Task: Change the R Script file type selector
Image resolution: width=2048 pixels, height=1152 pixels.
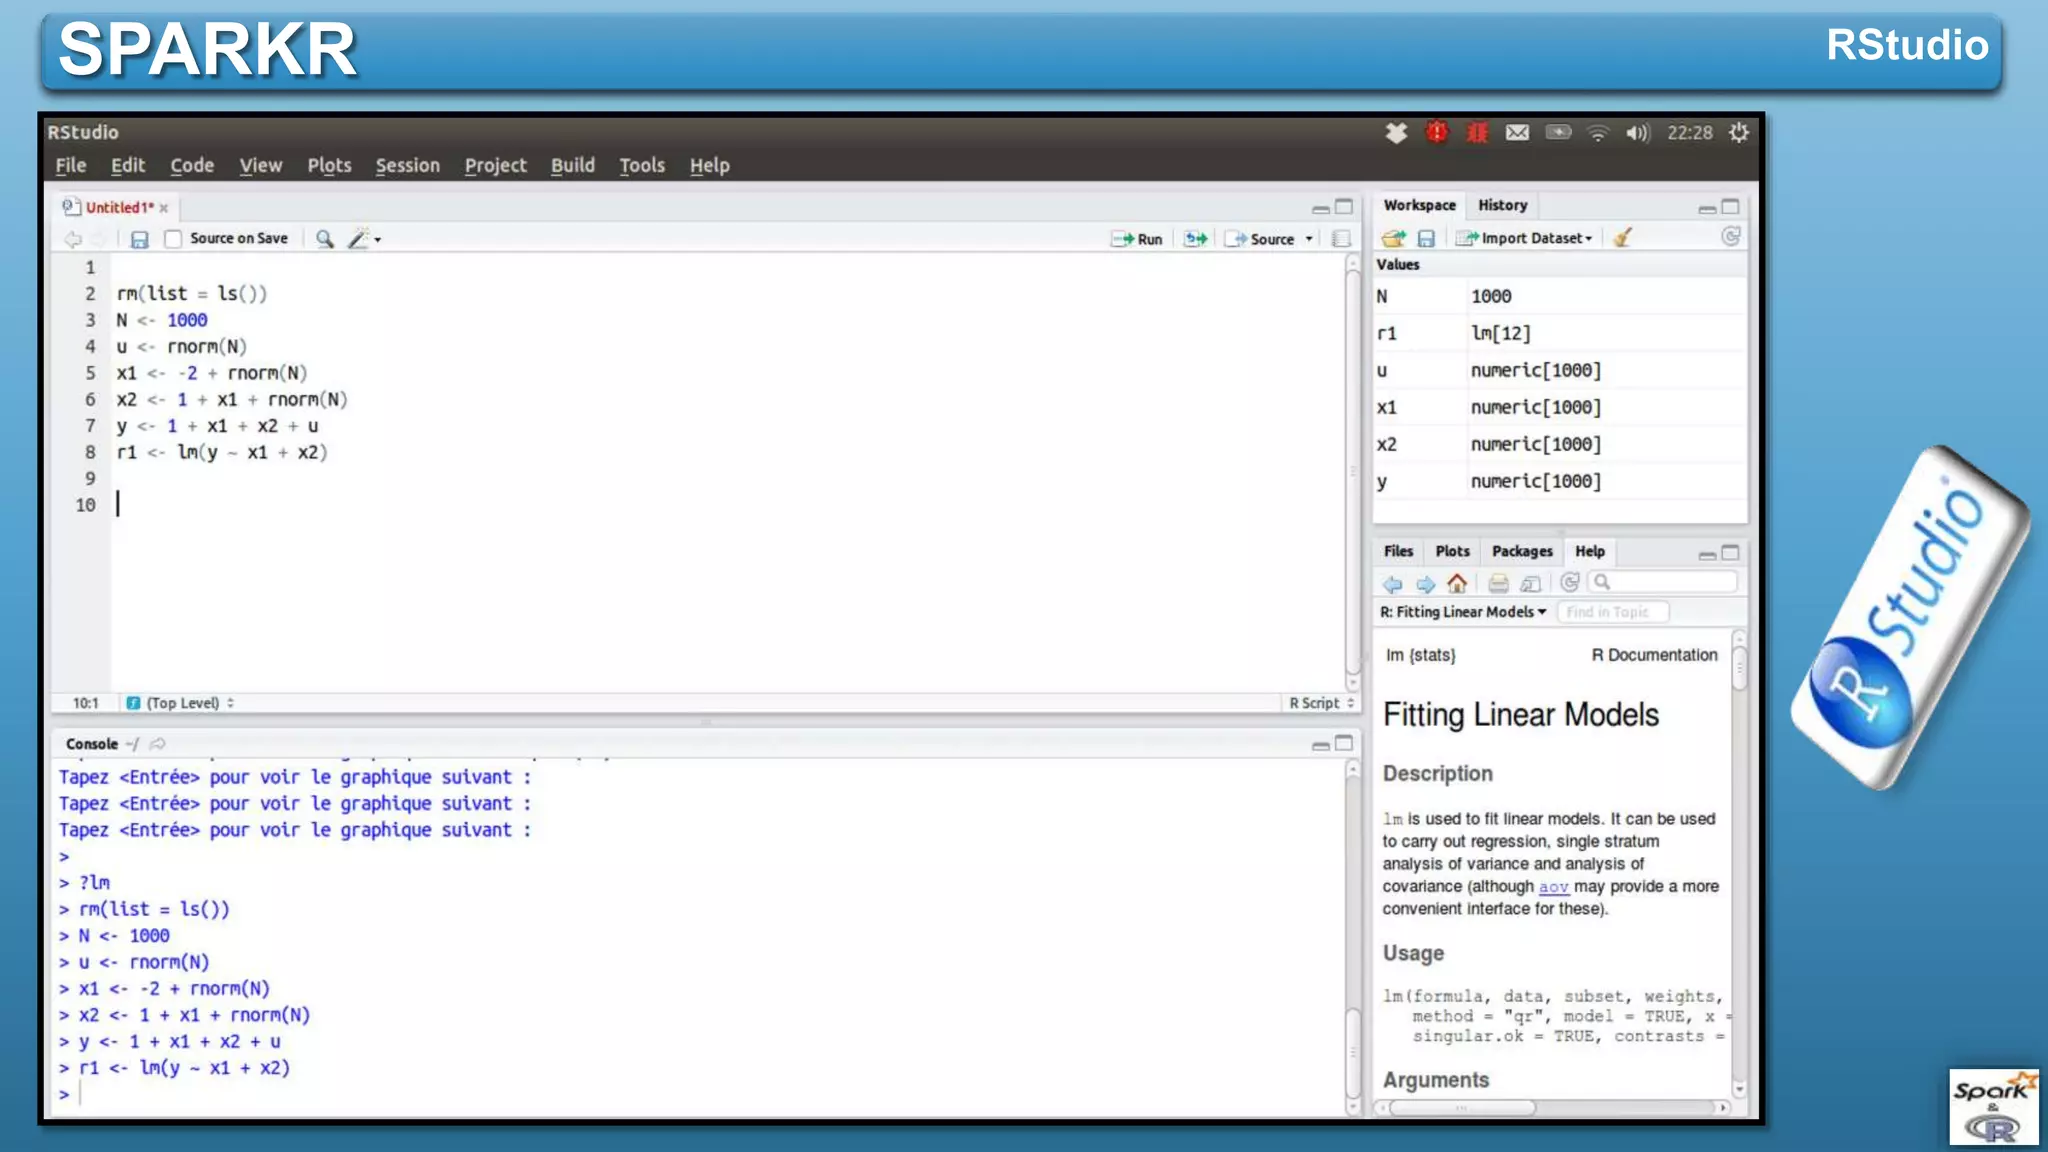Action: tap(1321, 703)
